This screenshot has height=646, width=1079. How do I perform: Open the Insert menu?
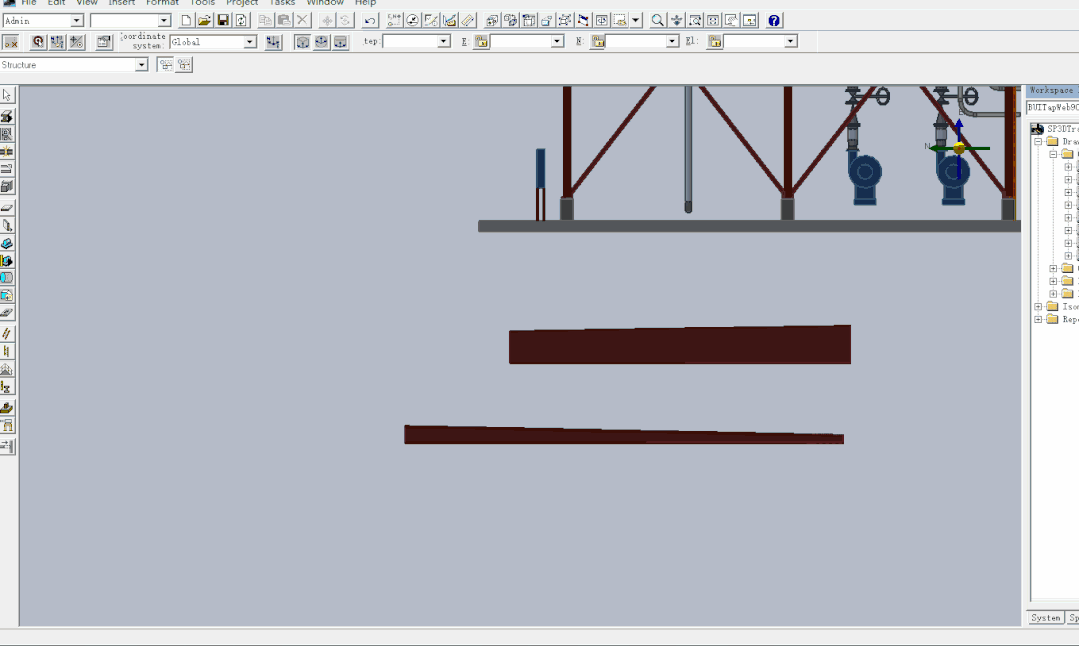pyautogui.click(x=122, y=3)
